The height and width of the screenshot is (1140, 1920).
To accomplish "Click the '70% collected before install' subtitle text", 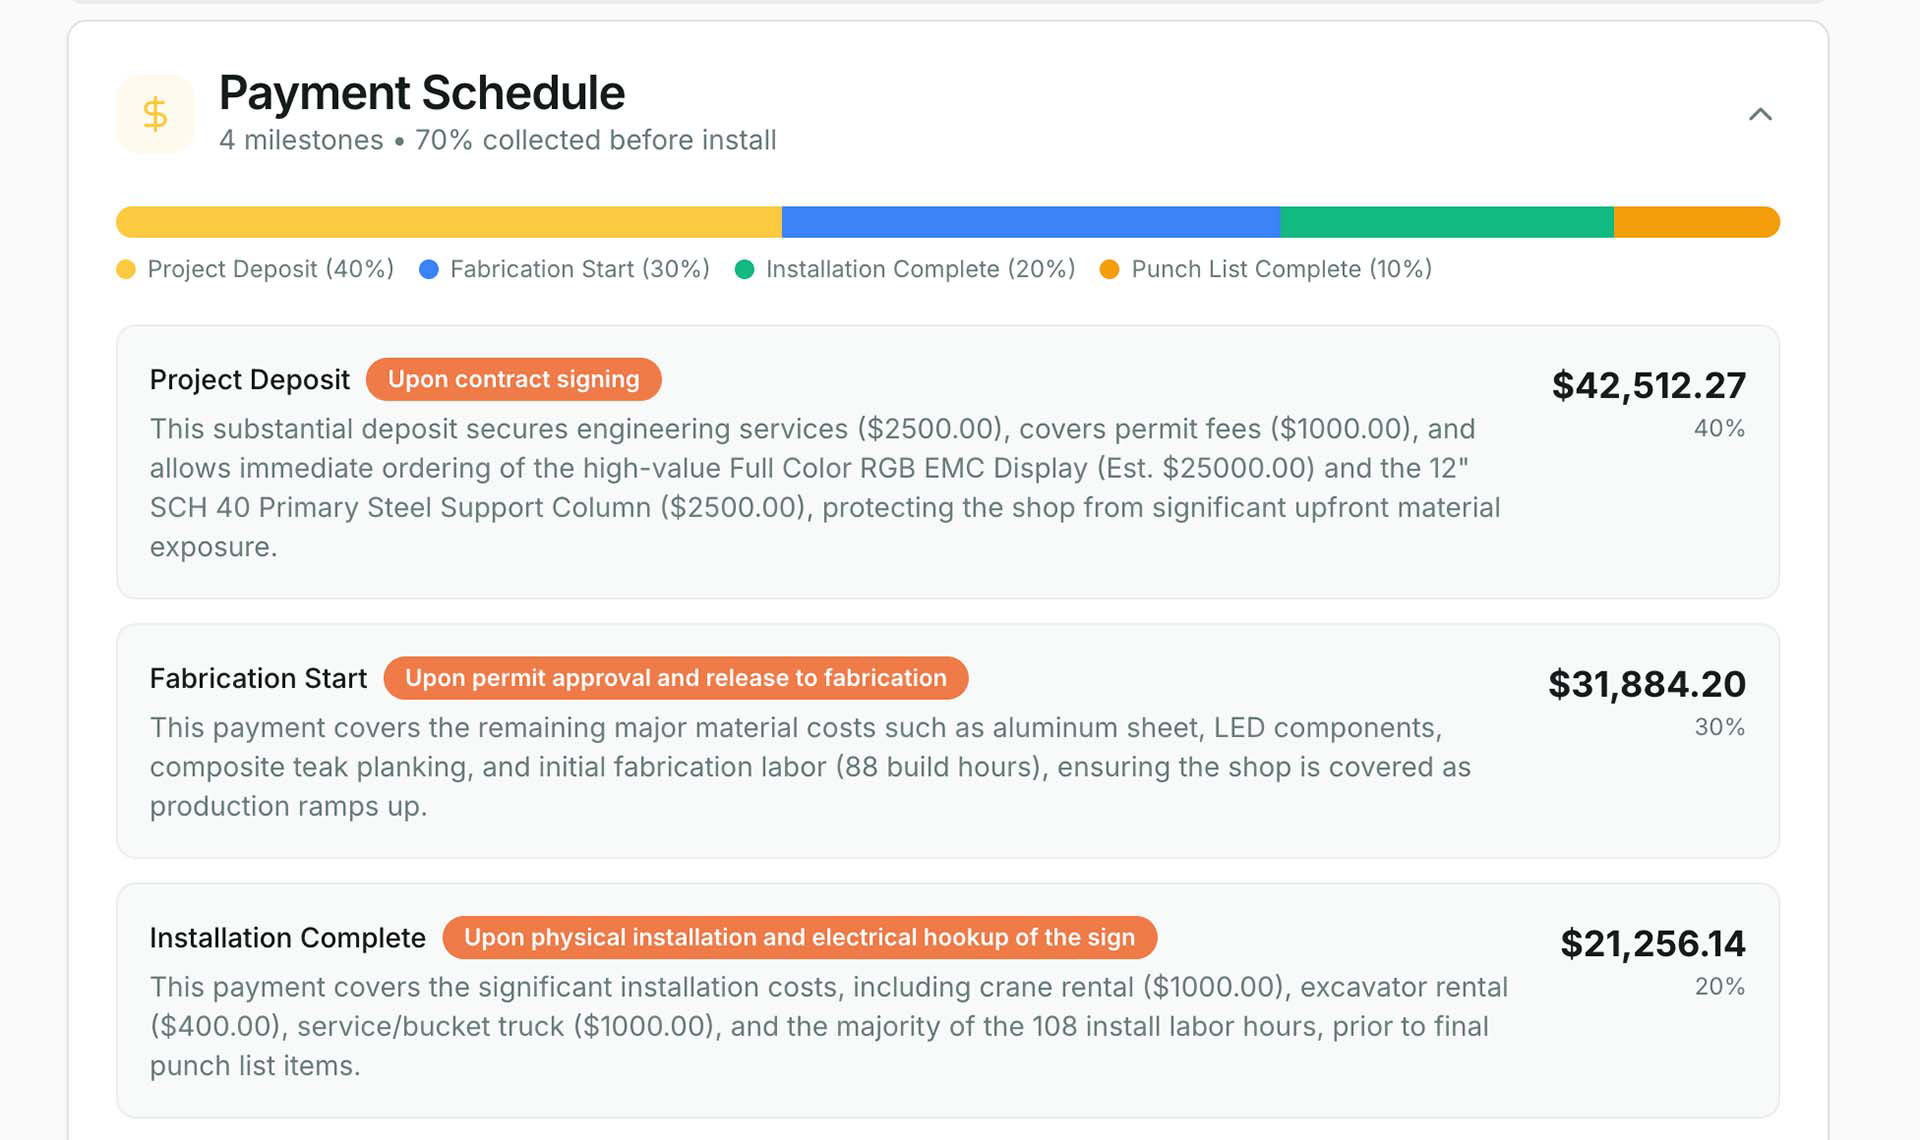I will coord(596,140).
